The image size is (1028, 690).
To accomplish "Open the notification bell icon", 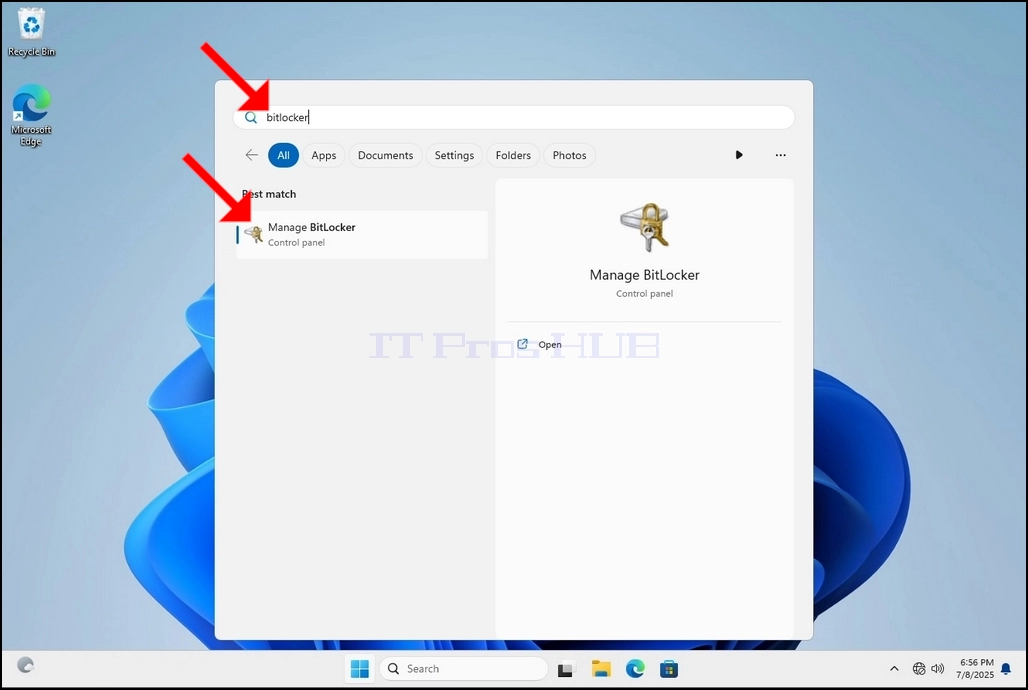I will [x=1006, y=669].
